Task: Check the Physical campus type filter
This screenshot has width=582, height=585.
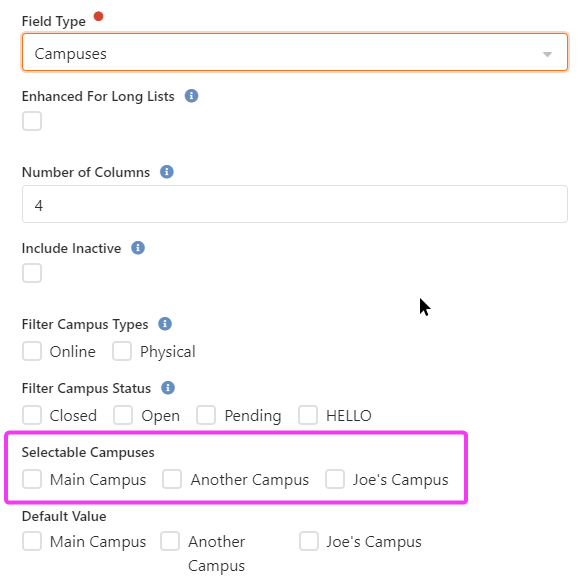Action: pos(122,351)
